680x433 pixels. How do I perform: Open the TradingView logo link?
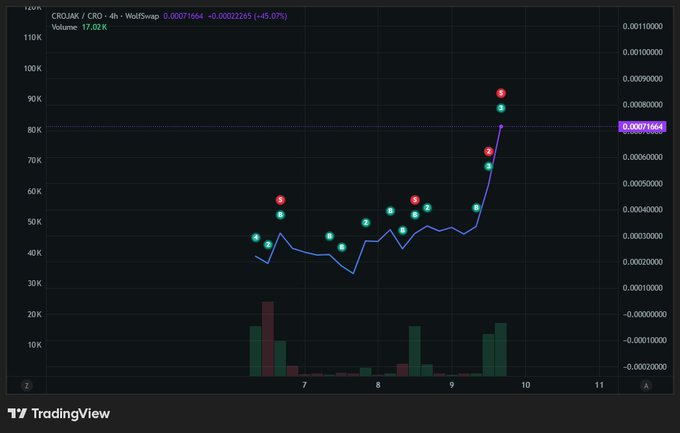[59, 413]
